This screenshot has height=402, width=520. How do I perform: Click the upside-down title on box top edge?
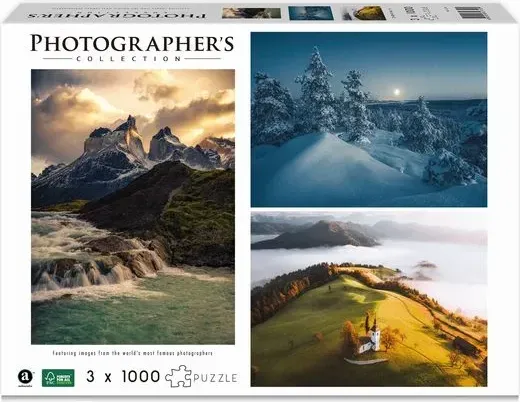(117, 15)
